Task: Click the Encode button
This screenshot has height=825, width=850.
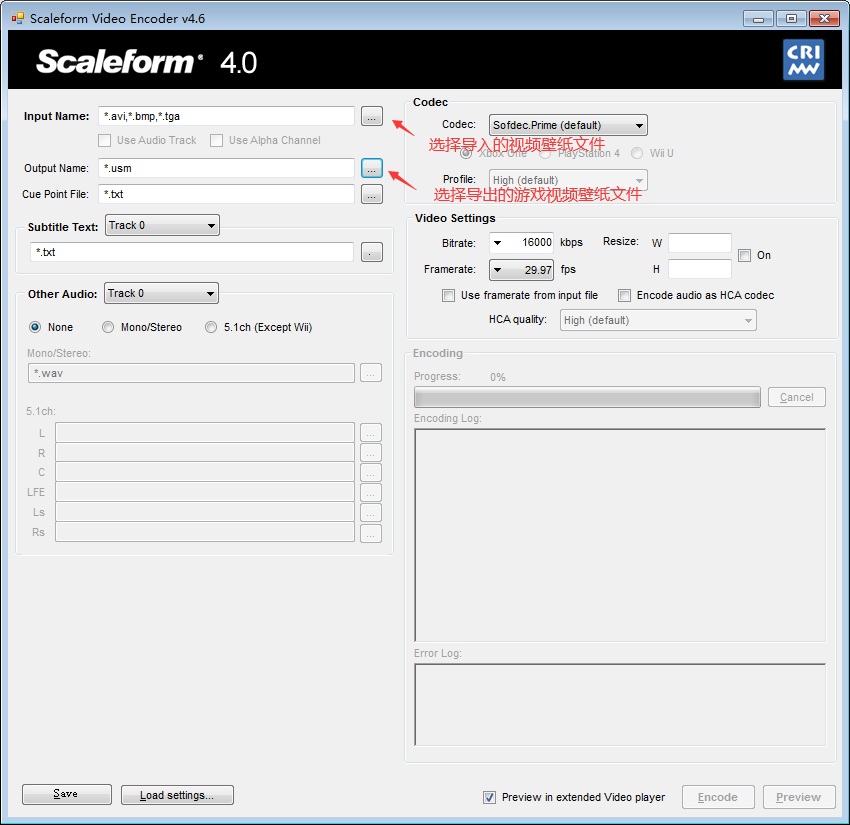Action: [x=718, y=797]
